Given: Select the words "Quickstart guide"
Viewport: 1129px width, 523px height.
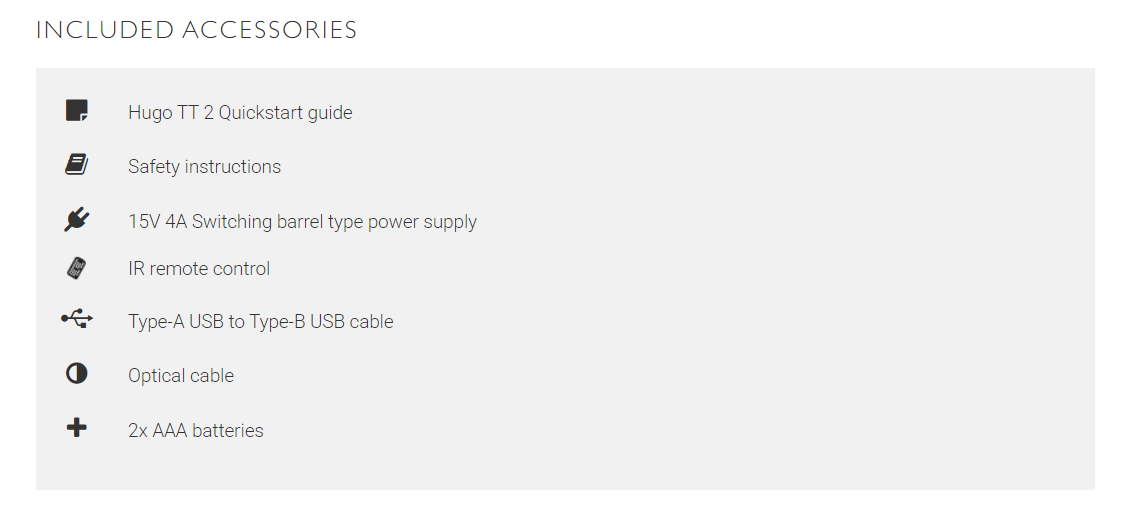Looking at the screenshot, I should pyautogui.click(x=285, y=113).
